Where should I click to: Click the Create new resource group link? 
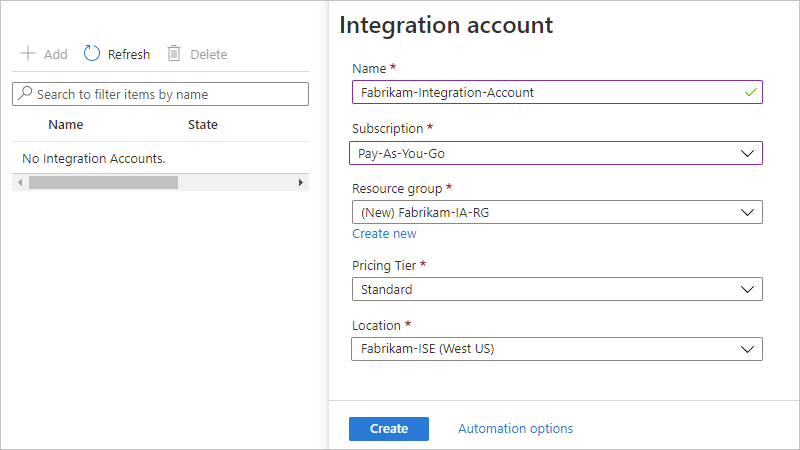point(384,234)
